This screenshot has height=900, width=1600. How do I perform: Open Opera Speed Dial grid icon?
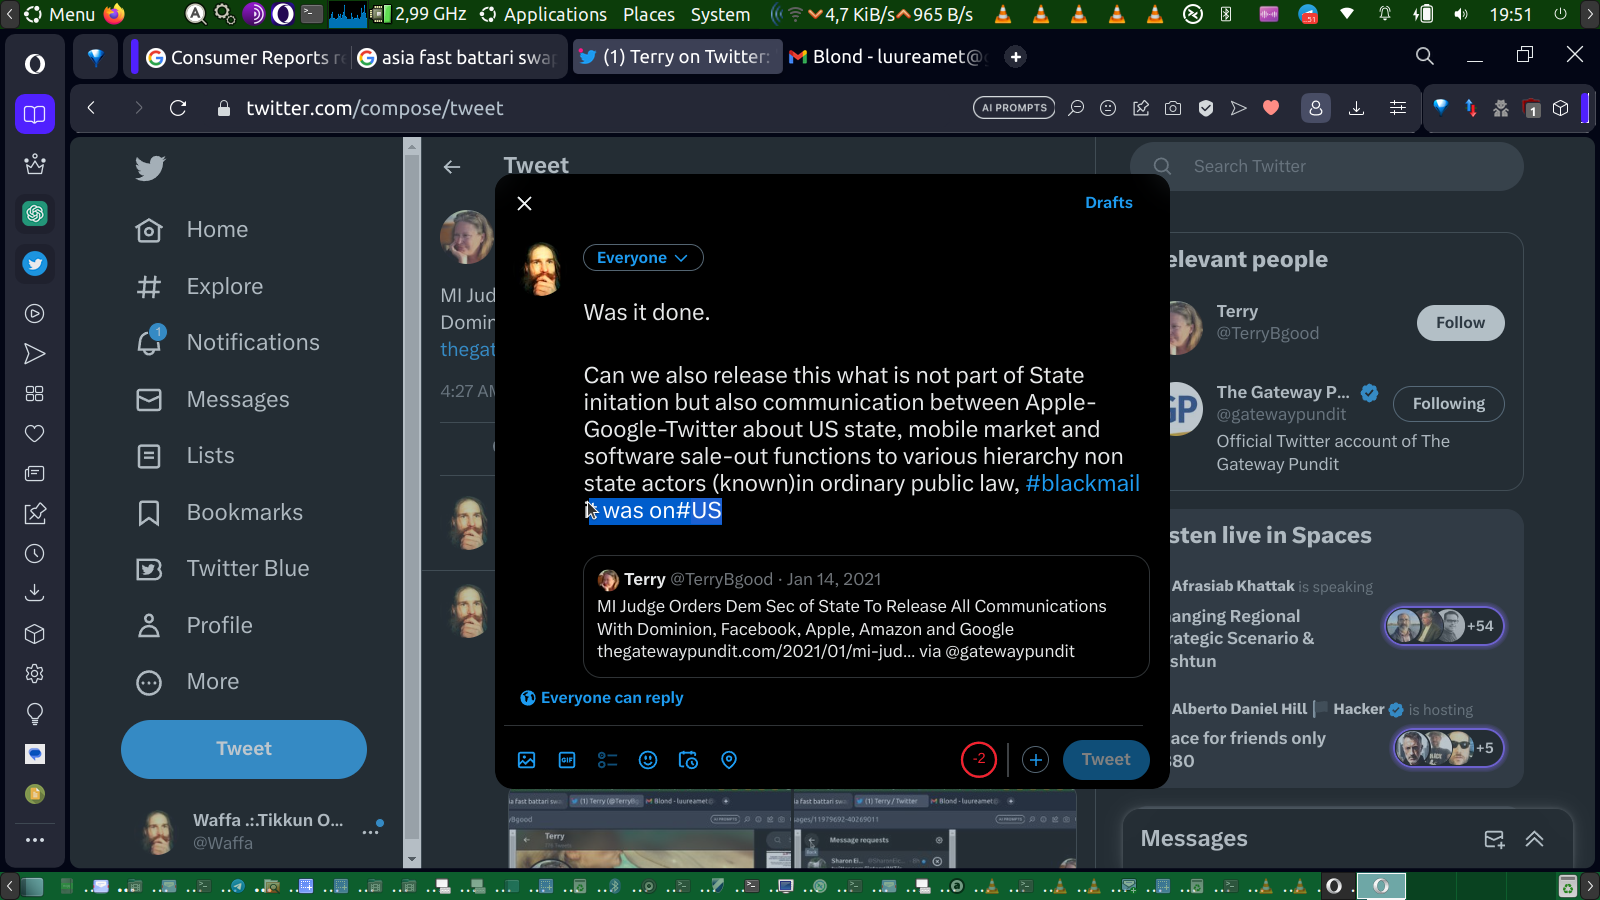coord(35,393)
